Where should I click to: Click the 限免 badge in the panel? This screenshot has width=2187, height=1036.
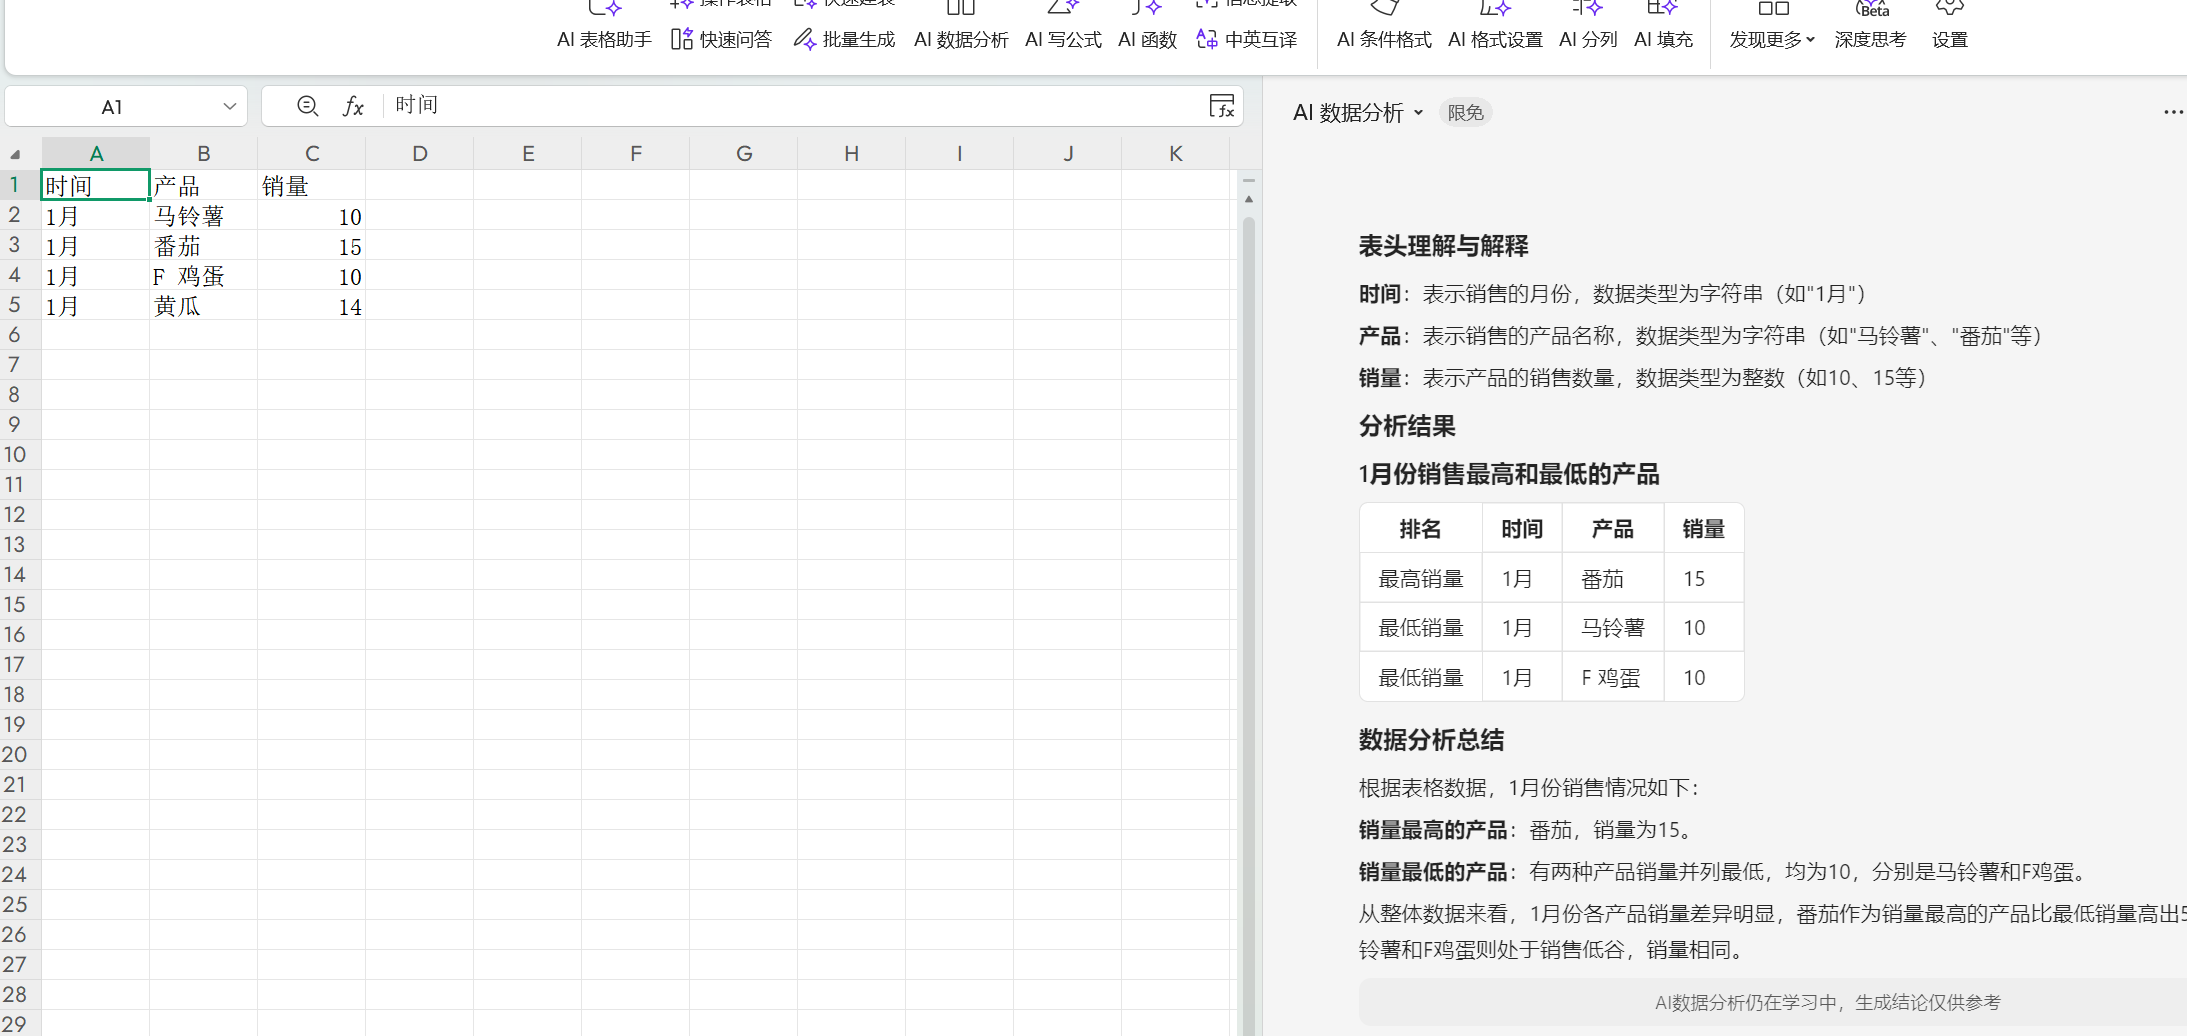click(x=1466, y=113)
